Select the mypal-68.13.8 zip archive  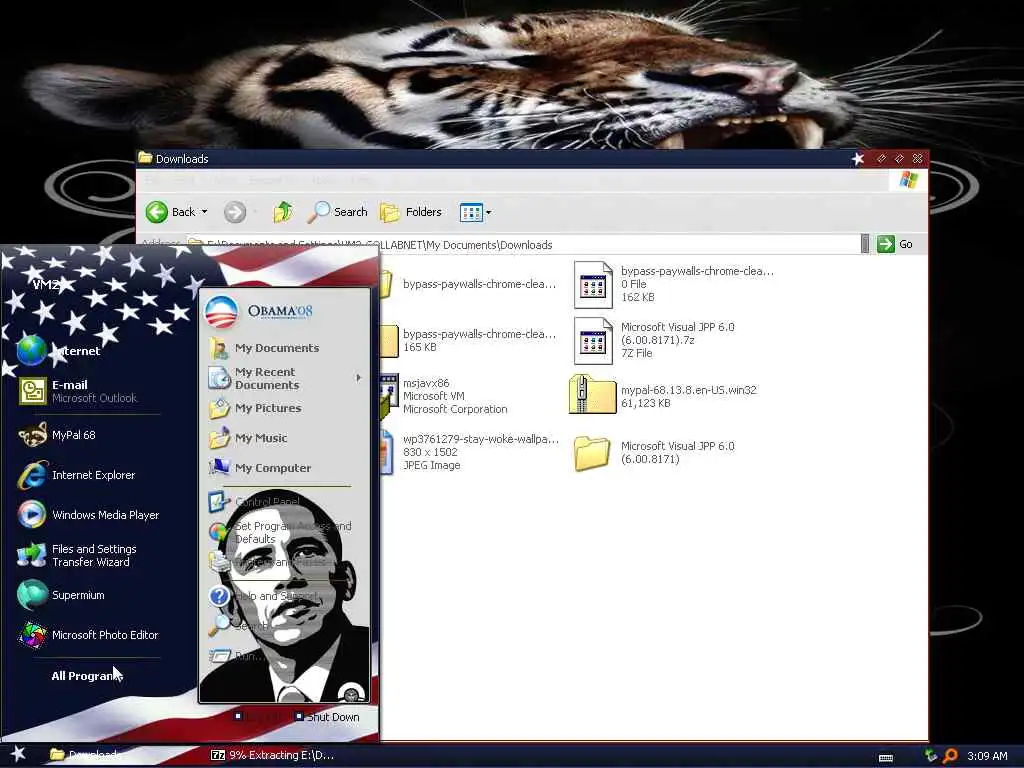(663, 396)
